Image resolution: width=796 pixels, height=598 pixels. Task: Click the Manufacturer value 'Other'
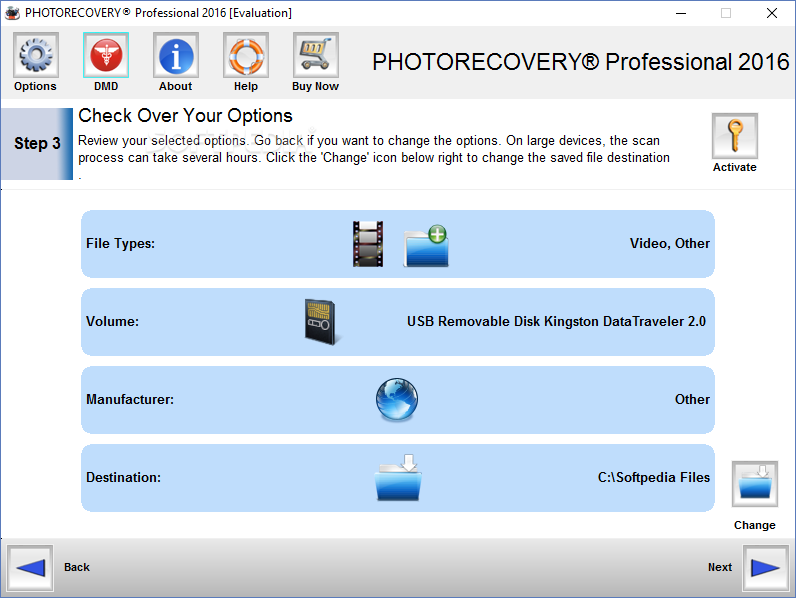tap(692, 400)
